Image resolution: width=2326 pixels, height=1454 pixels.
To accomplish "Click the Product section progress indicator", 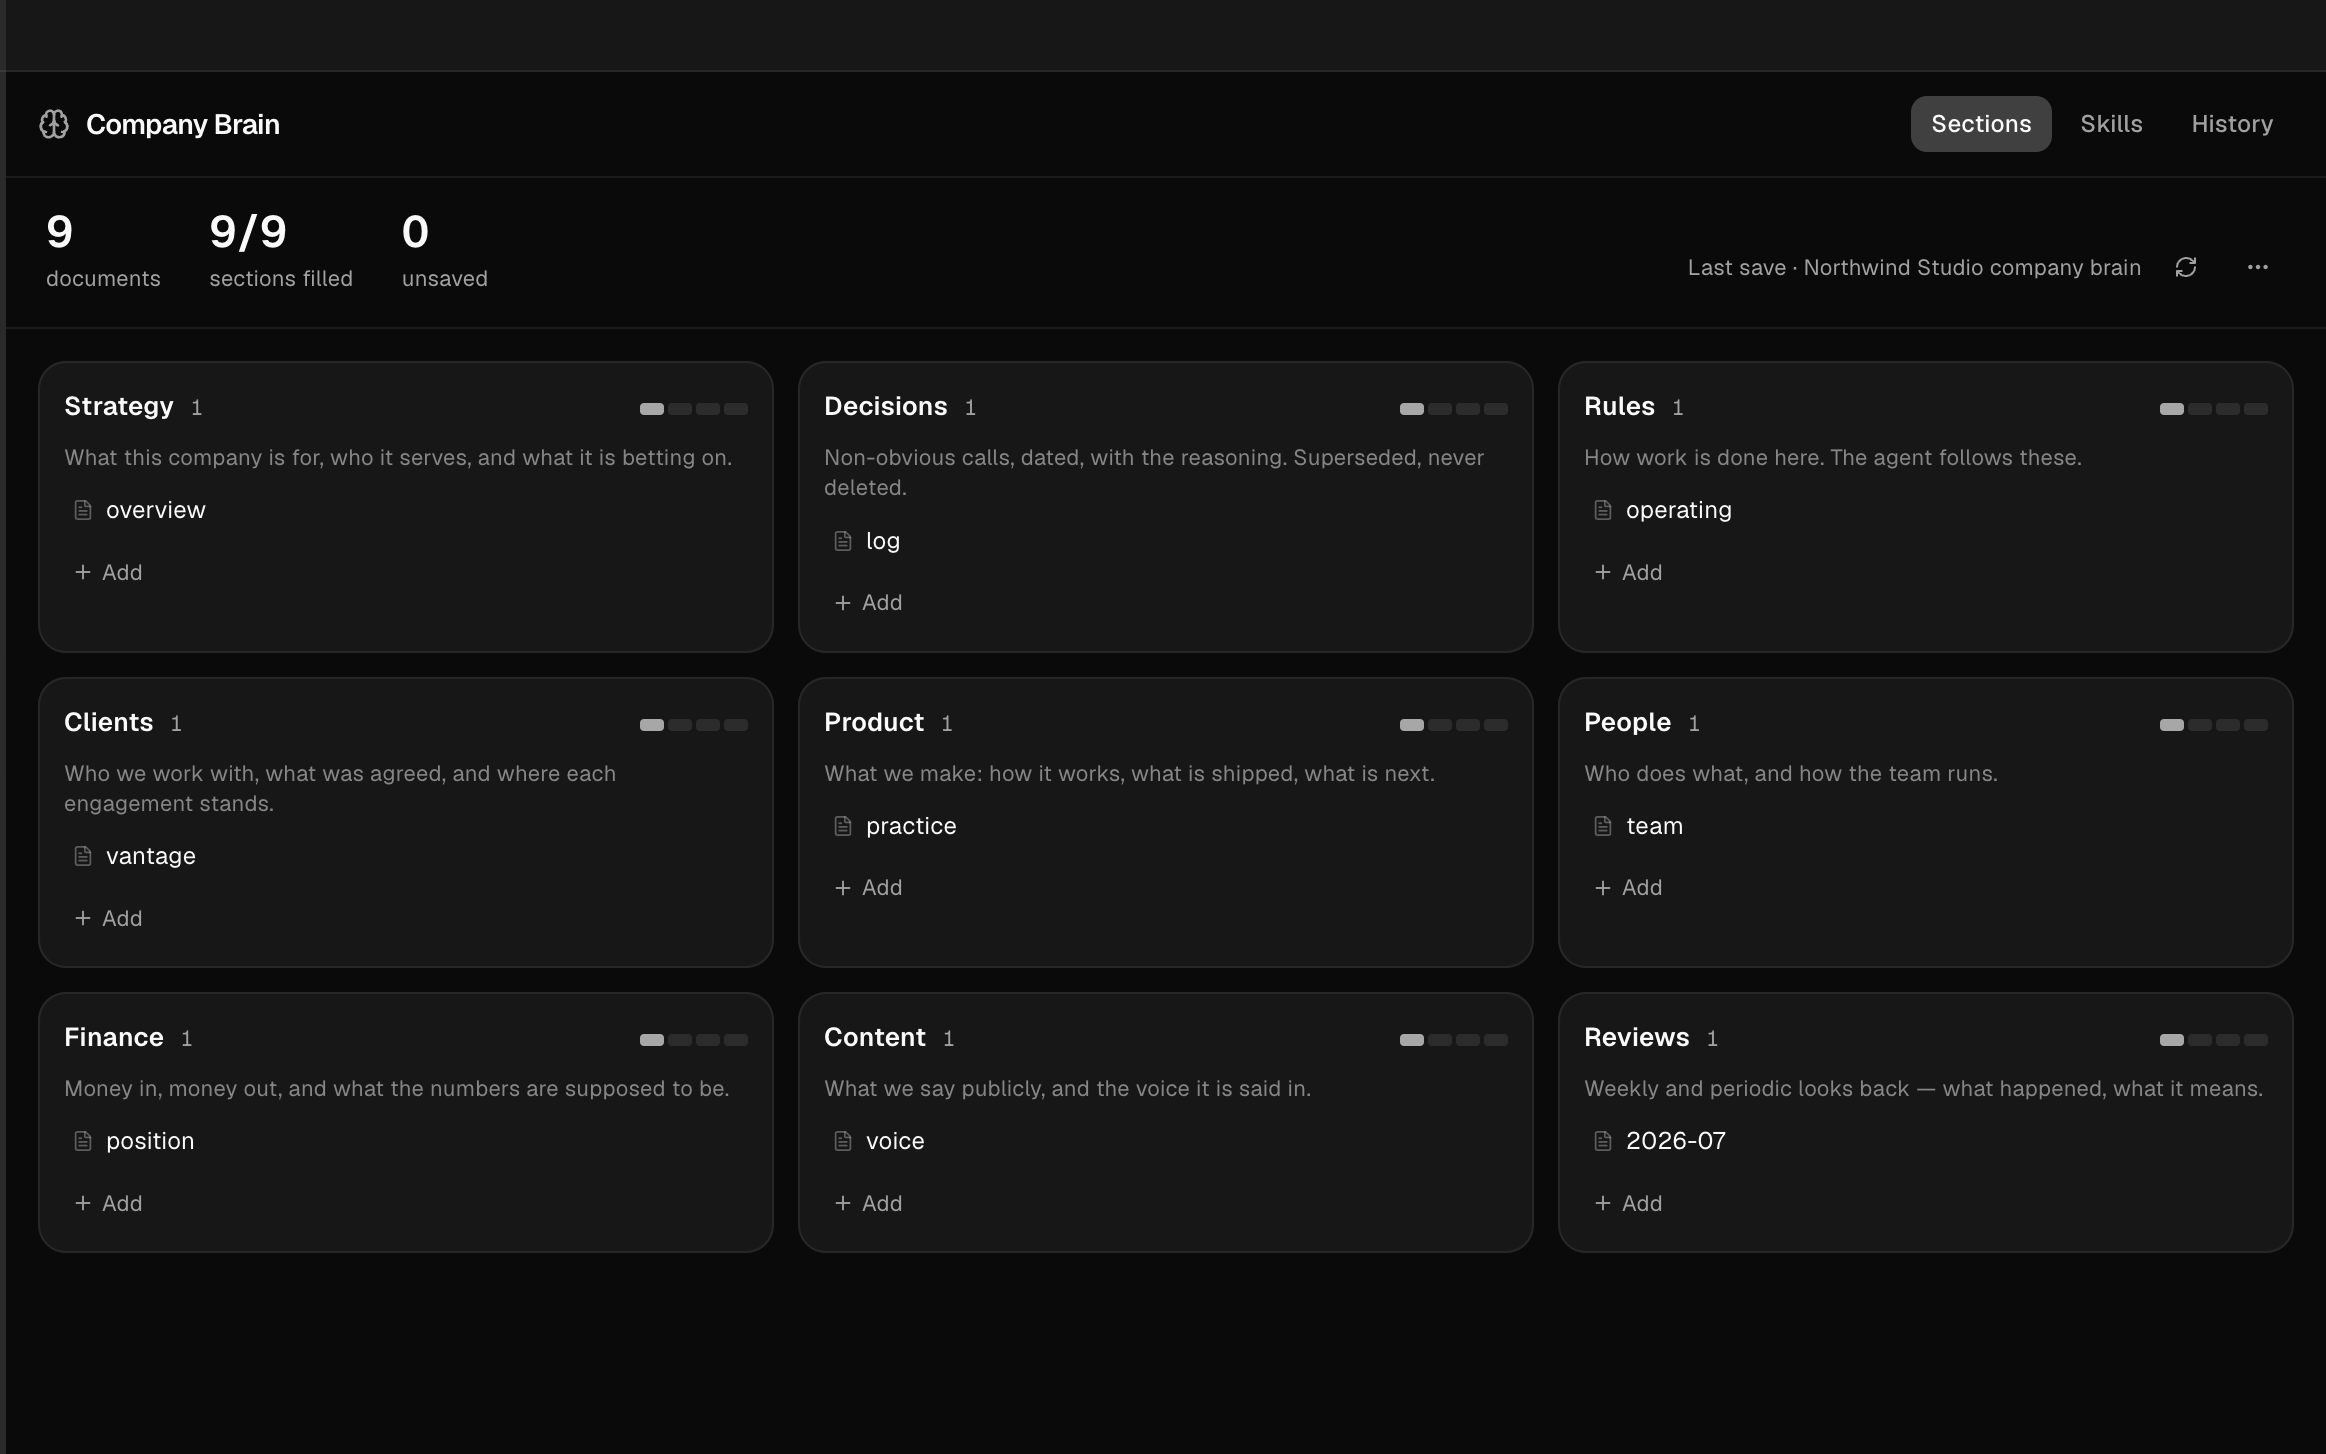I will (x=1454, y=724).
